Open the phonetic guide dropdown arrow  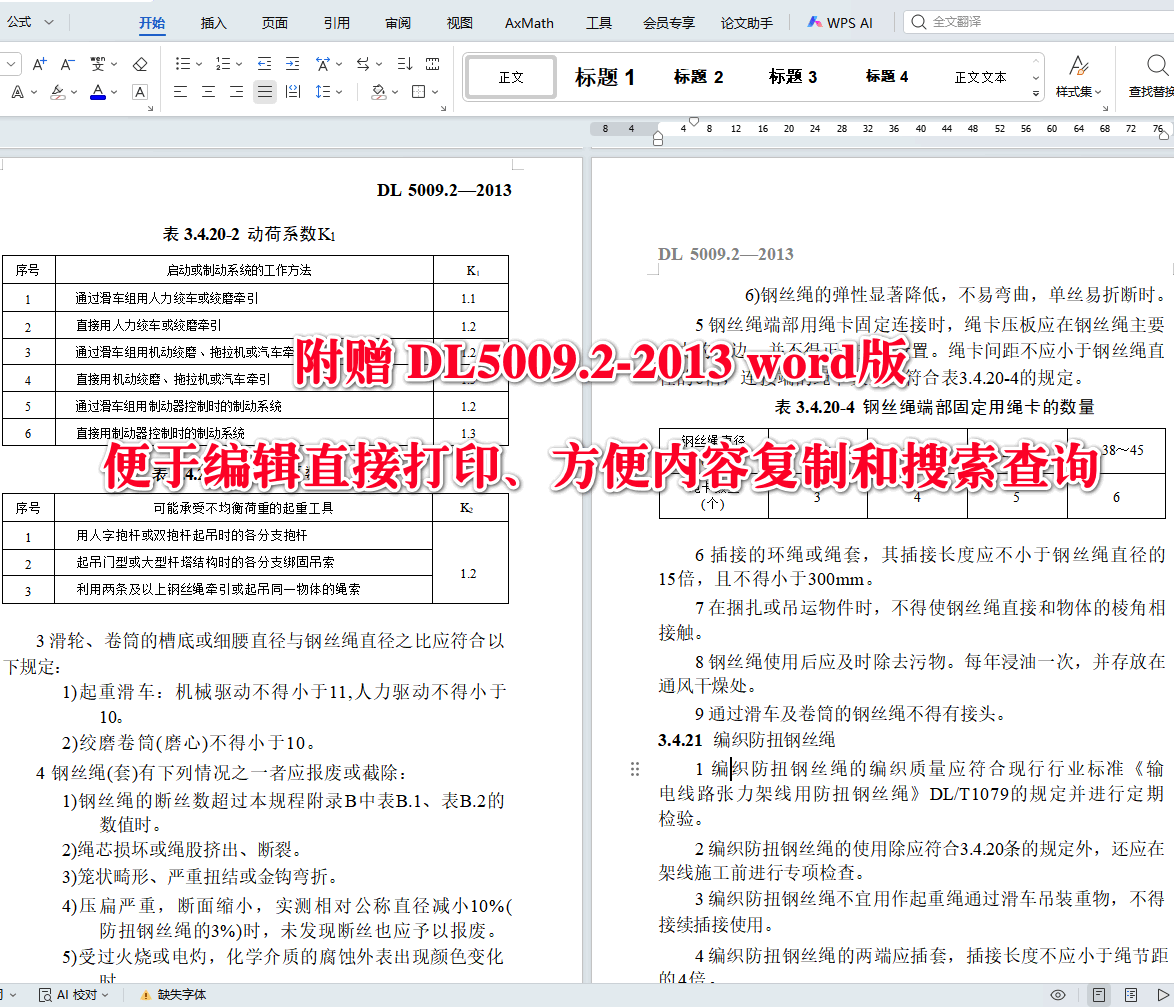(x=115, y=65)
